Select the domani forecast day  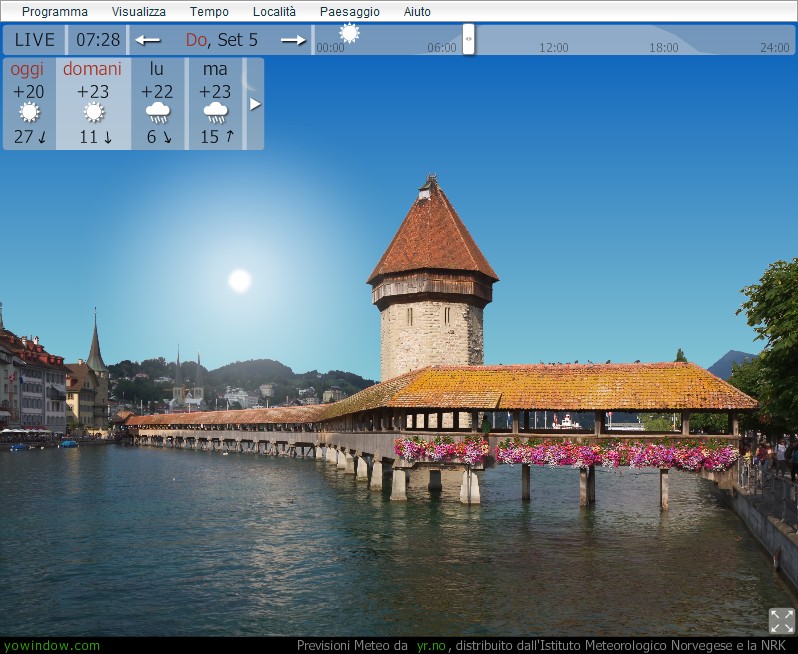click(x=93, y=104)
